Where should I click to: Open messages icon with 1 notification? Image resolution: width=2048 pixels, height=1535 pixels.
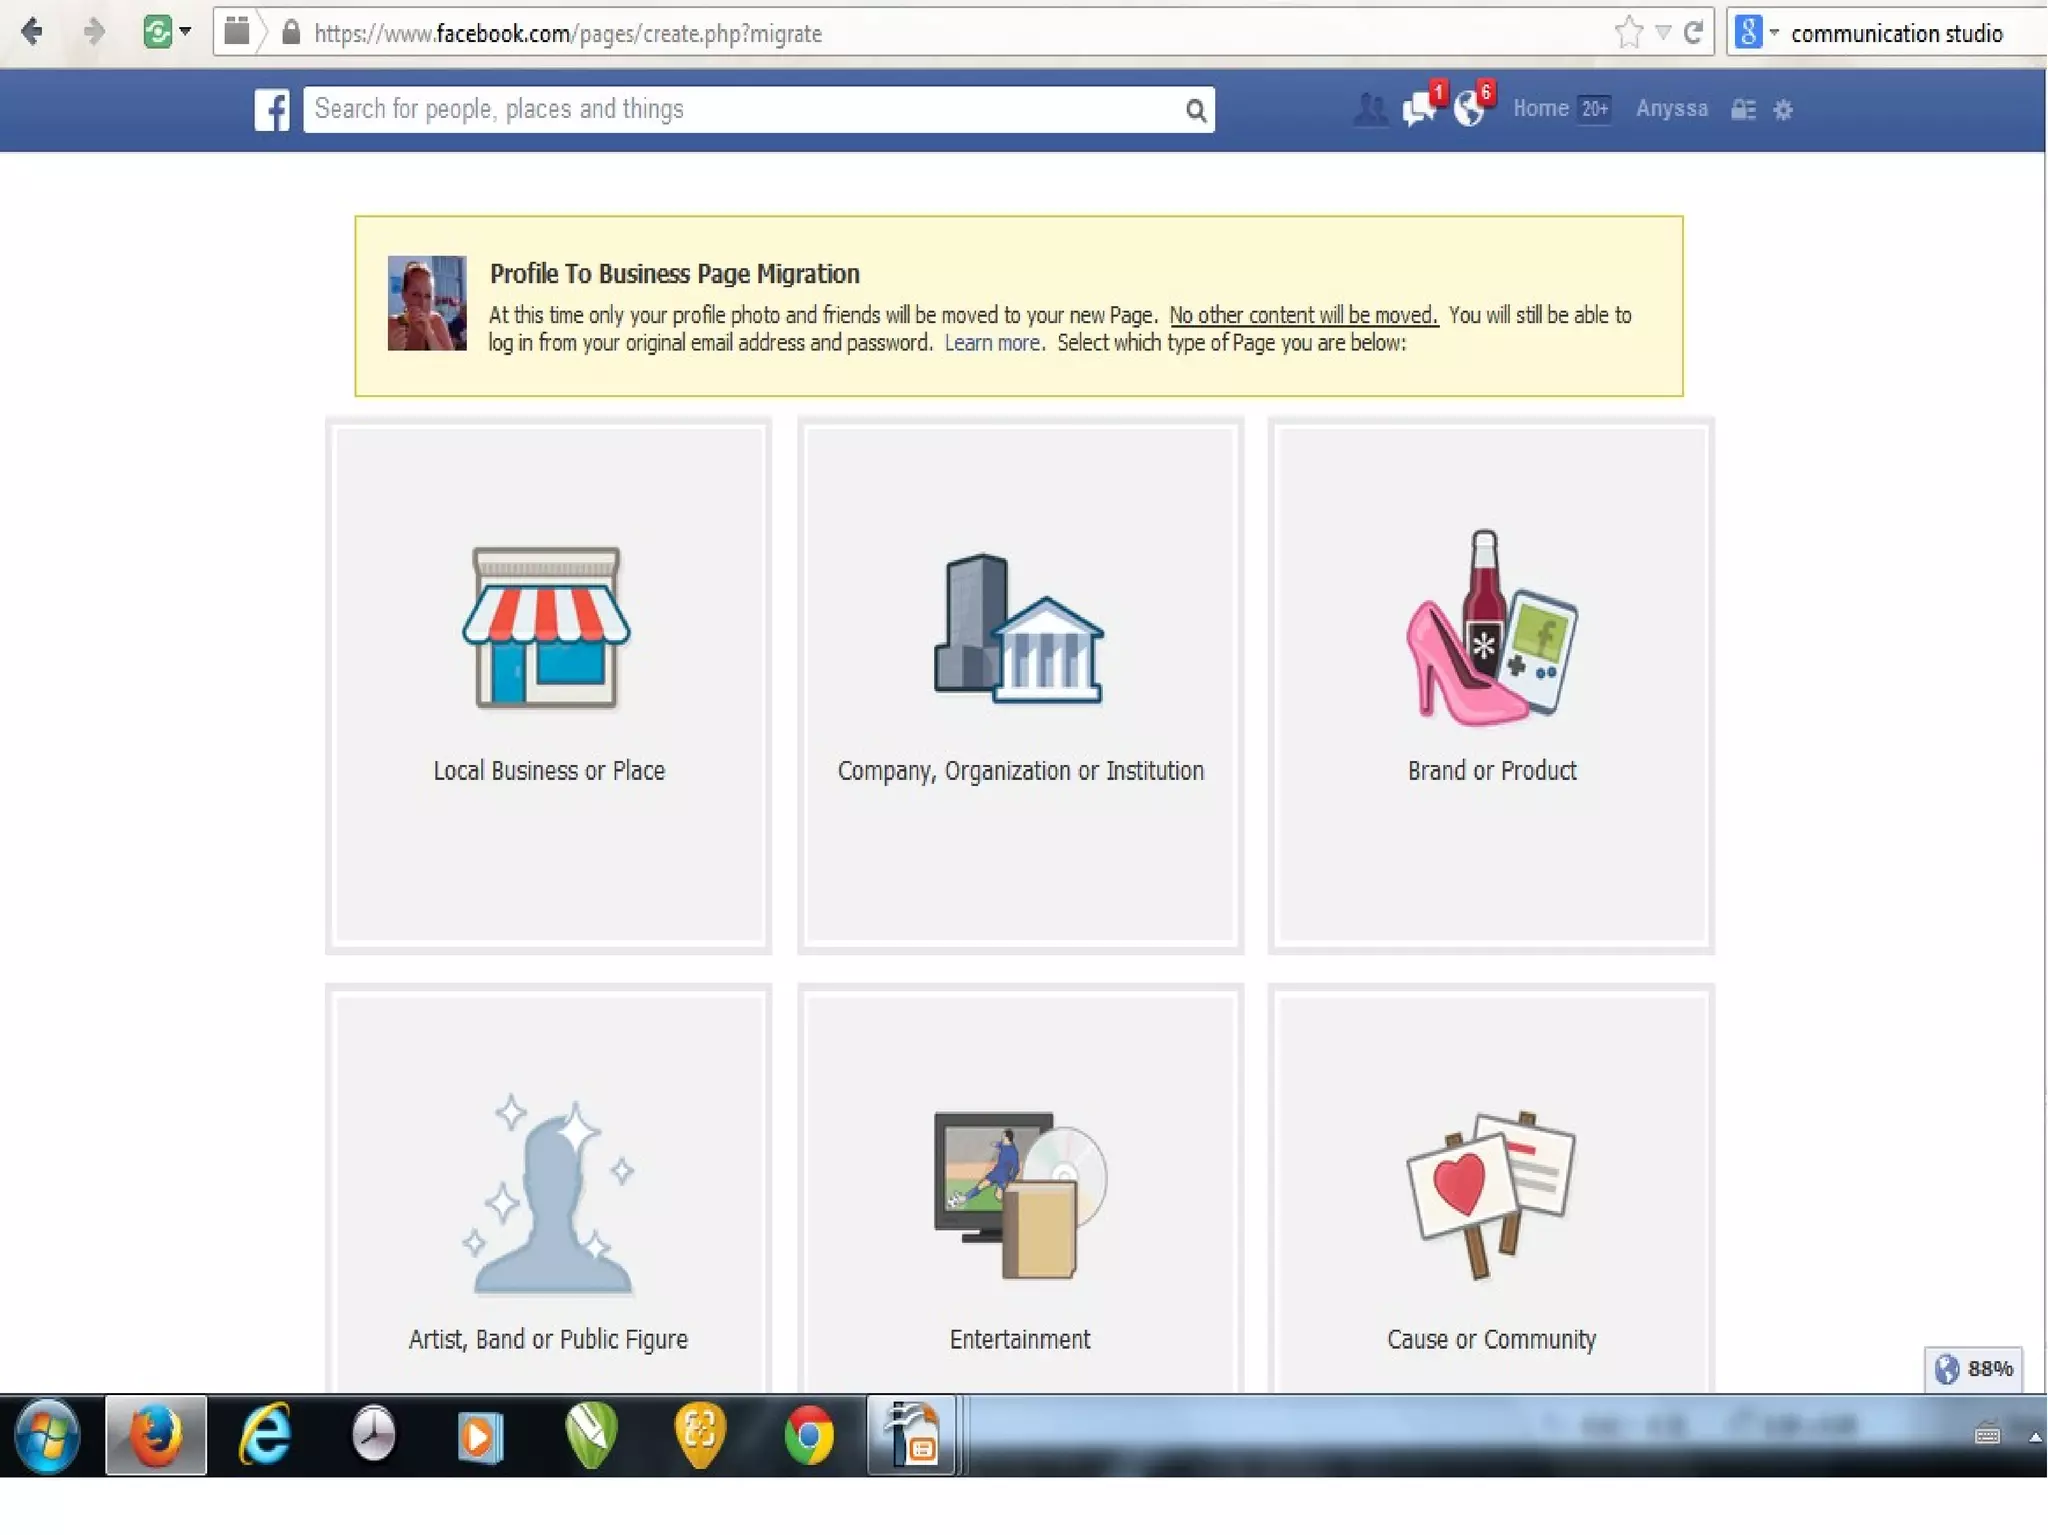[x=1420, y=109]
